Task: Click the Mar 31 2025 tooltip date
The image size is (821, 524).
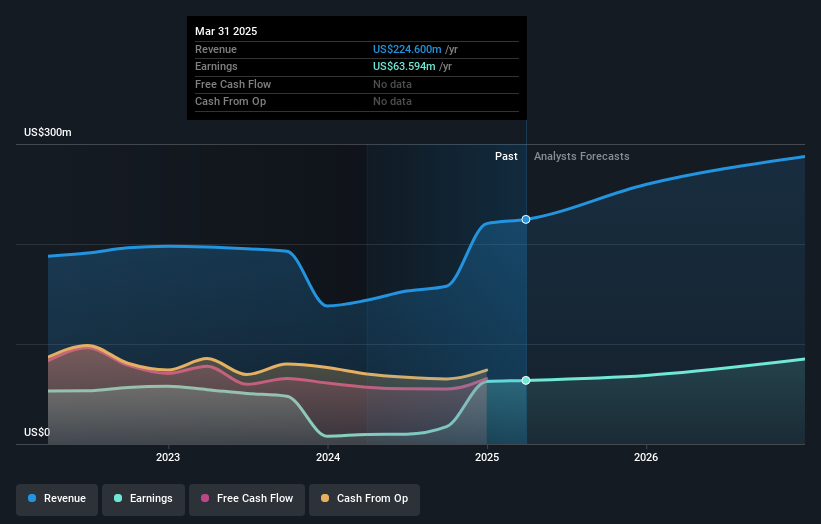Action: [x=226, y=31]
